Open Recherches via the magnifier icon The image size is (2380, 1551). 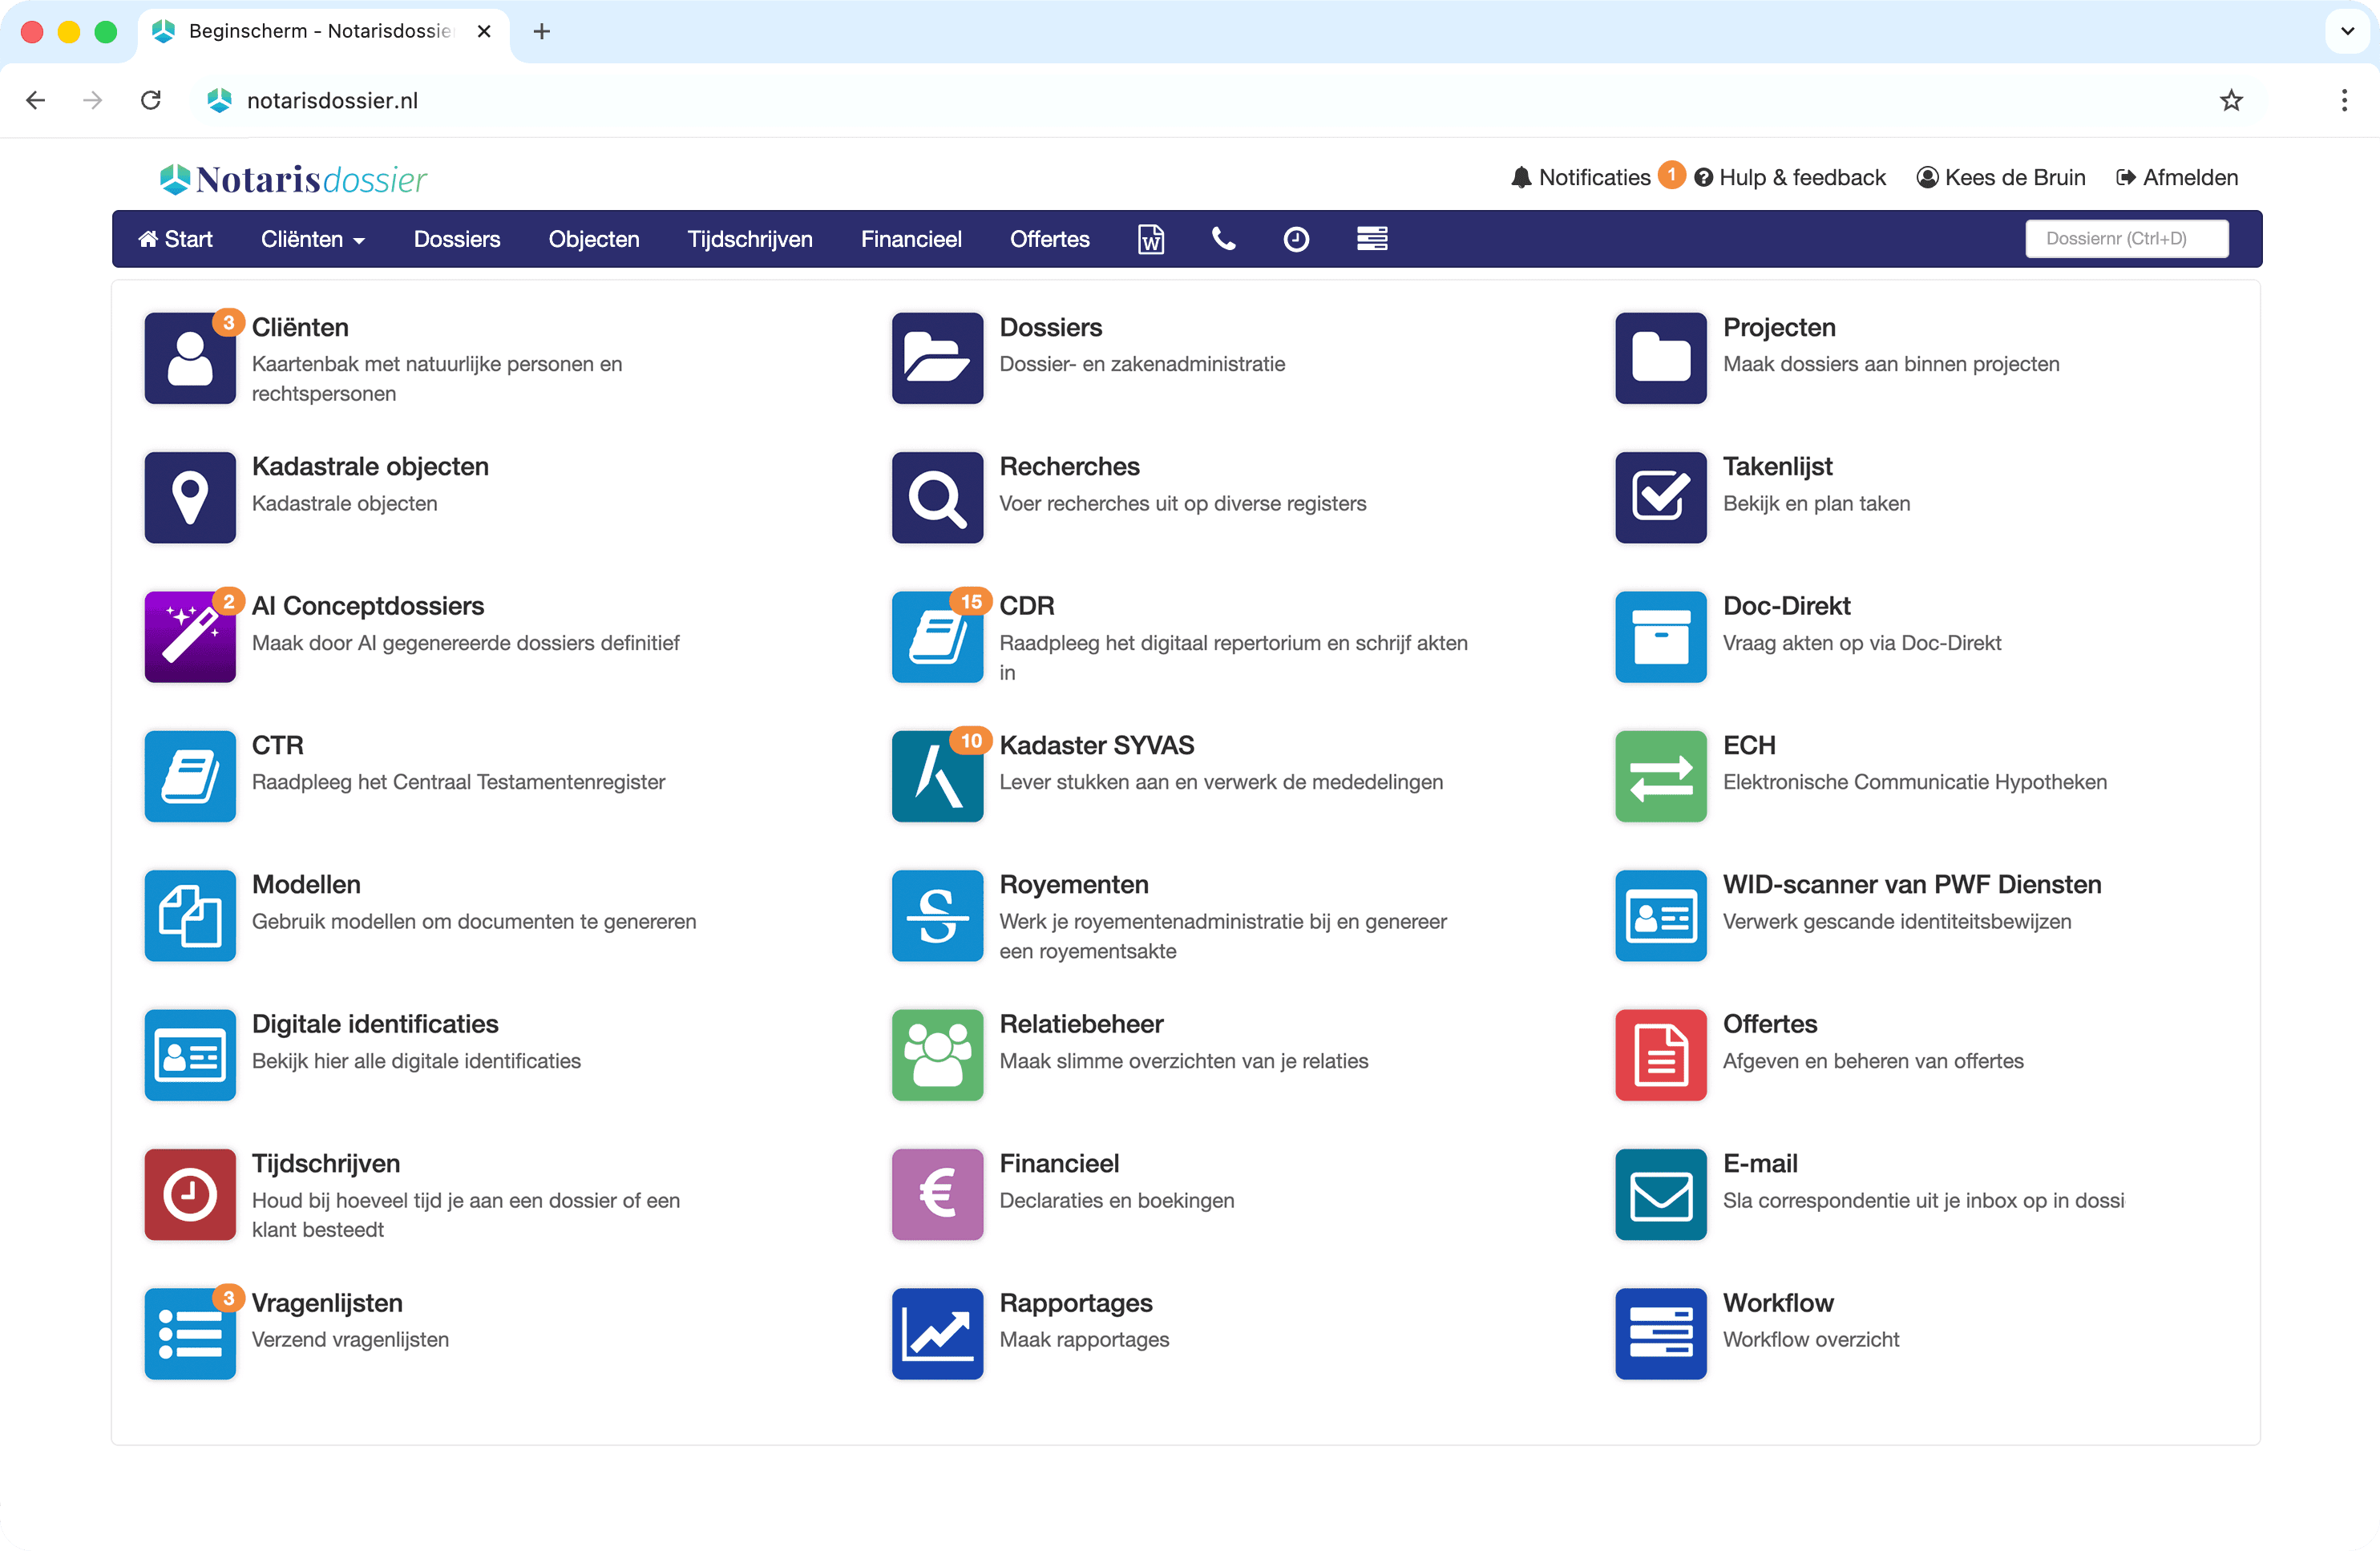(x=936, y=497)
